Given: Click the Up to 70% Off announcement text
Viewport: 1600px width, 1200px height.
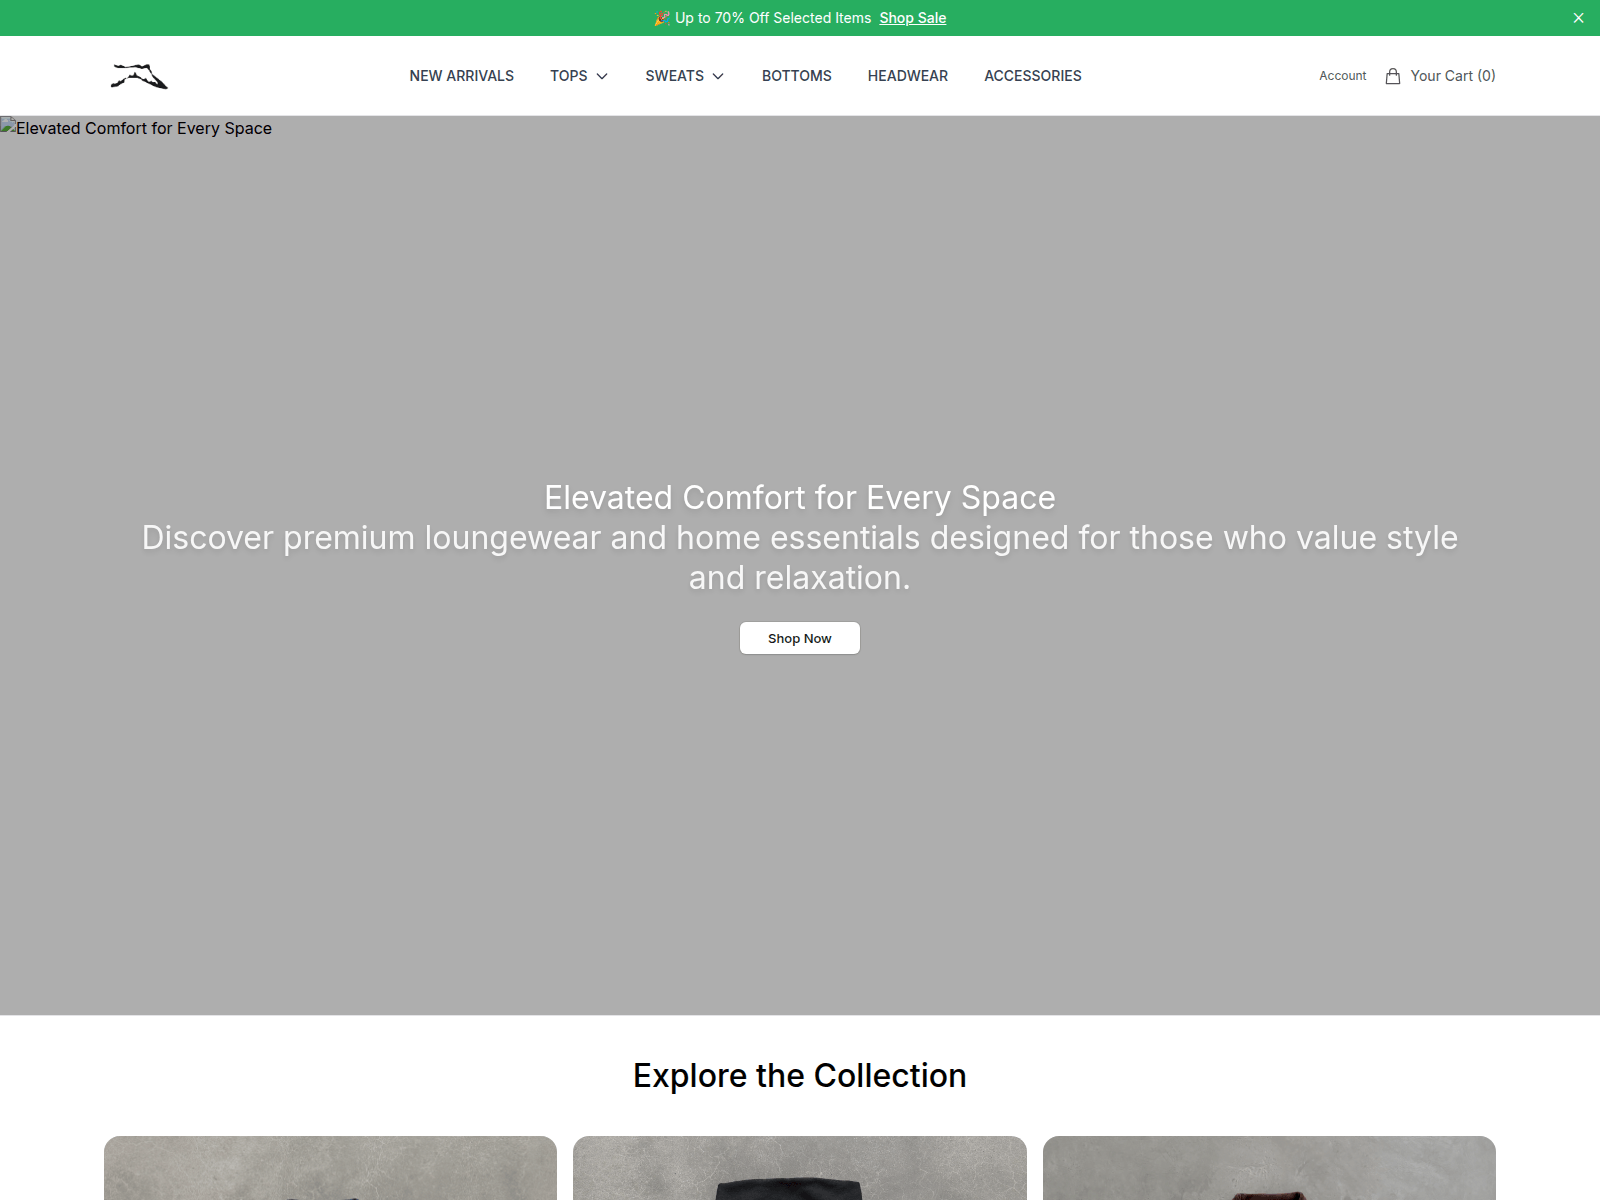Looking at the screenshot, I should pyautogui.click(x=773, y=18).
